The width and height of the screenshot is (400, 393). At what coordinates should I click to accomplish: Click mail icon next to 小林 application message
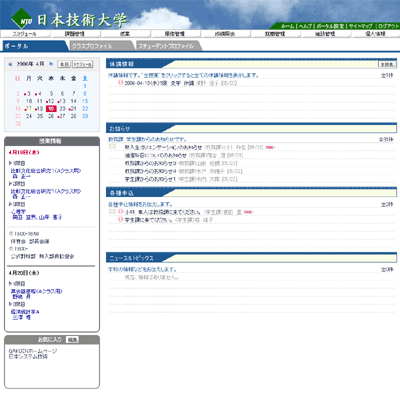tap(112, 212)
